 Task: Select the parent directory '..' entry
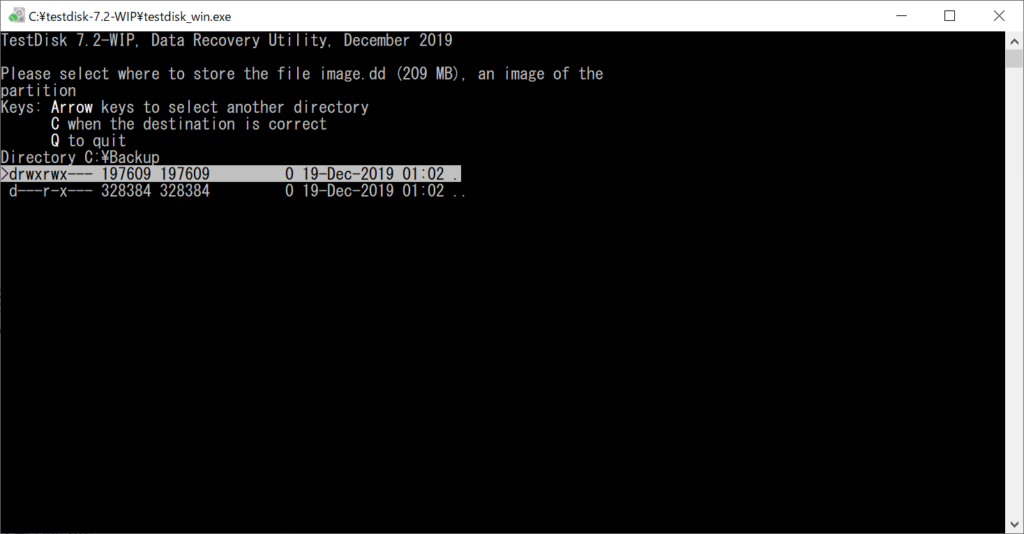tap(234, 191)
